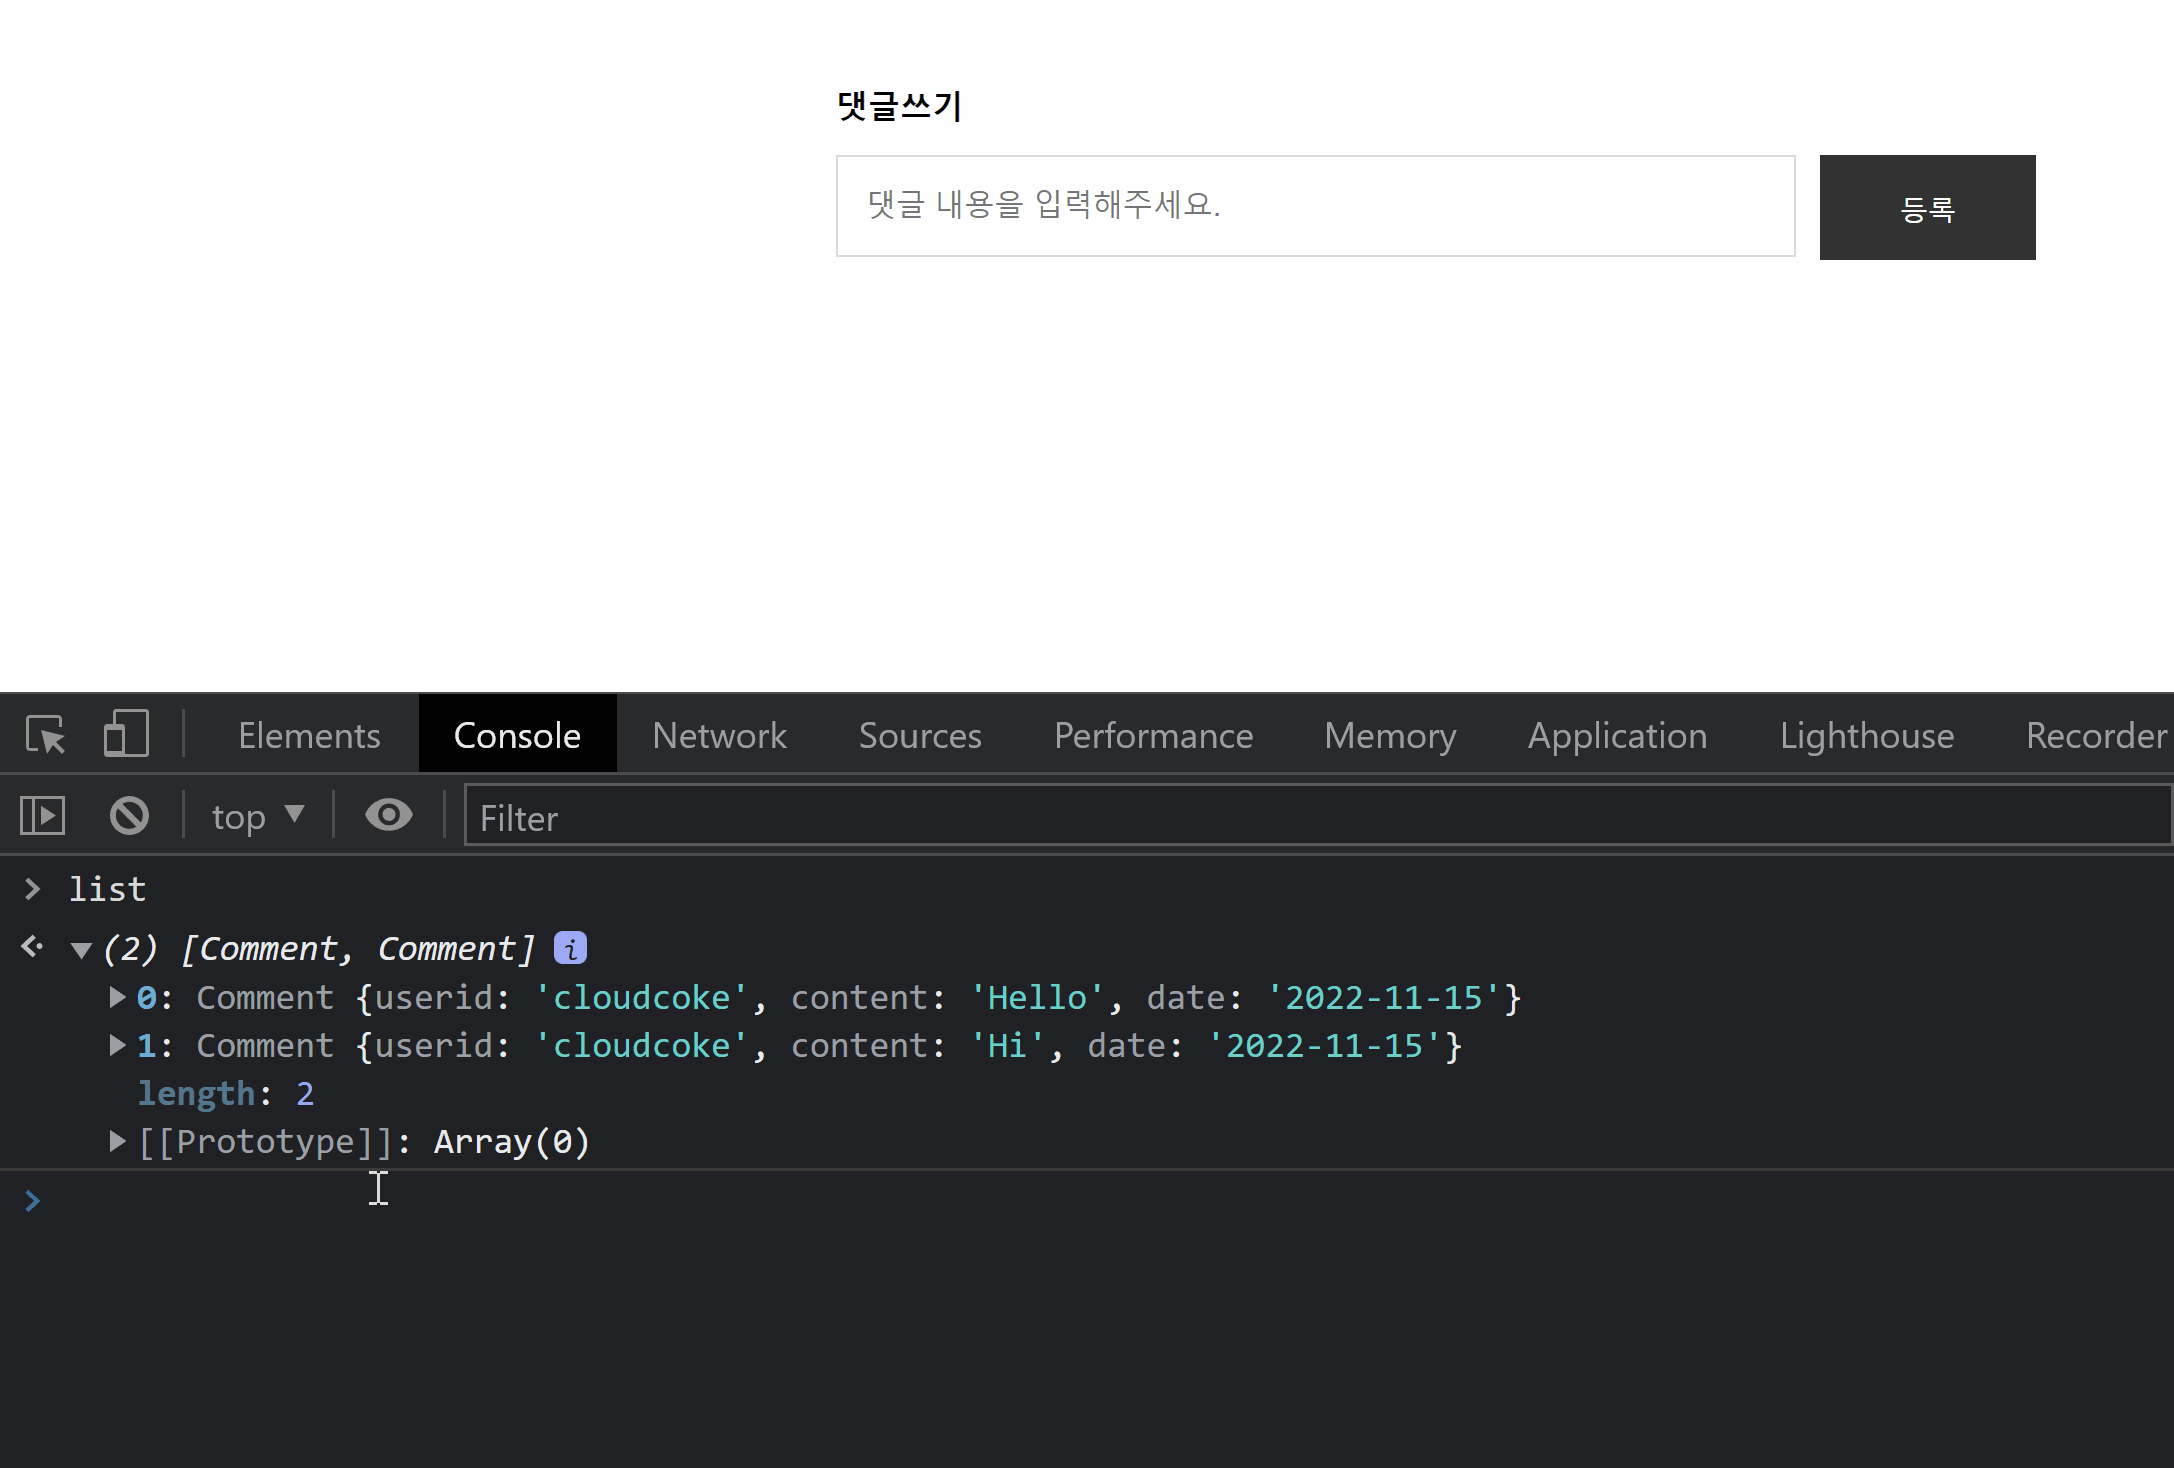The image size is (2174, 1468).
Task: Switch to the Elements tab
Action: point(309,735)
